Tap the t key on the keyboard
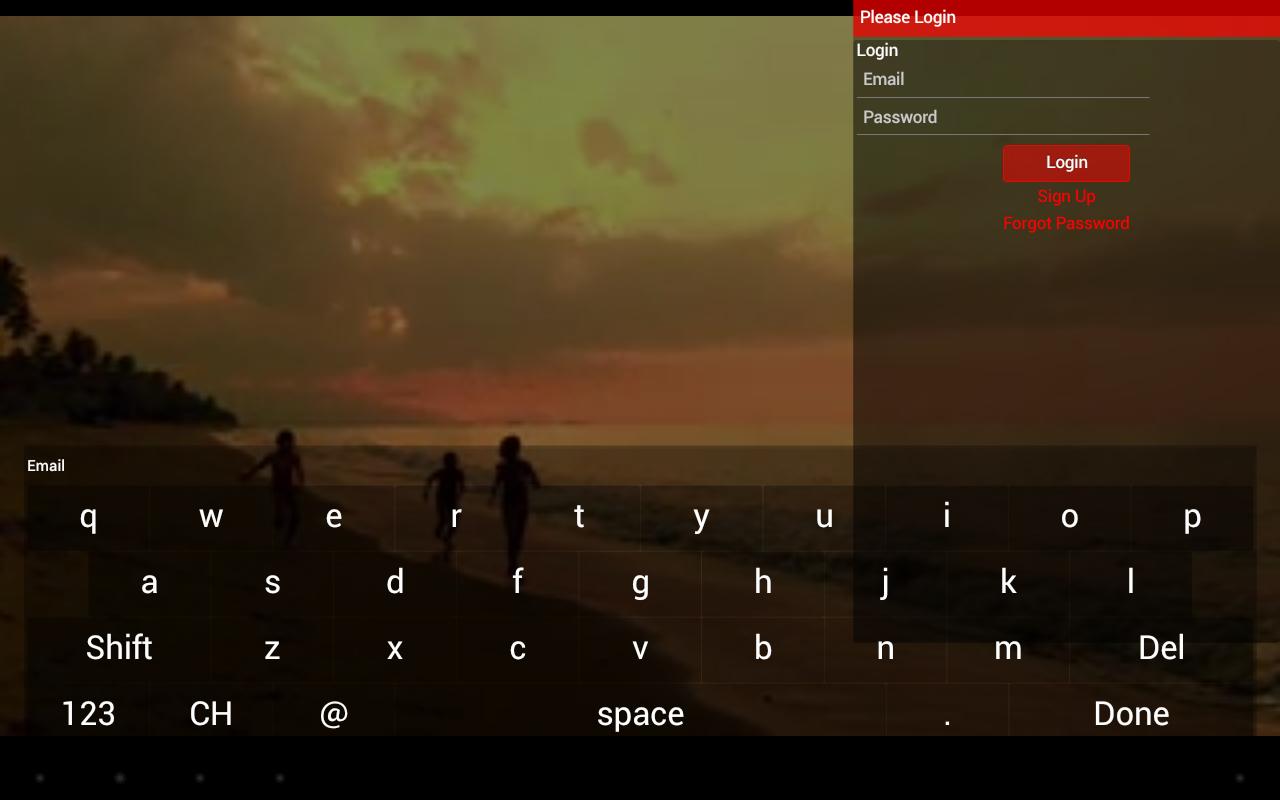Screen dimensions: 1280x800 (579, 517)
